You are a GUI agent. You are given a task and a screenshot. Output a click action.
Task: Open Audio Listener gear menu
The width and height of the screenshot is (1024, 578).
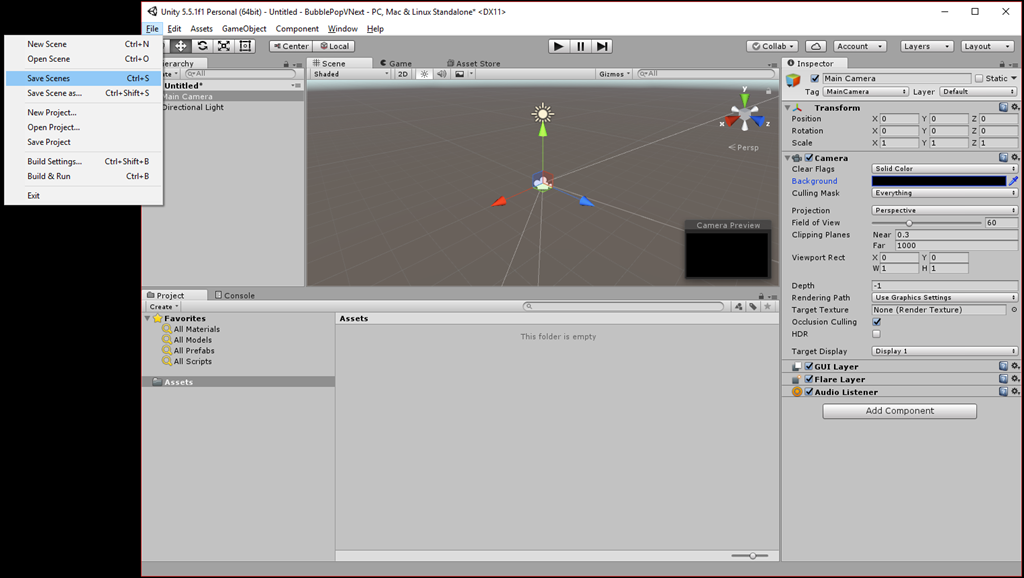pos(1014,391)
